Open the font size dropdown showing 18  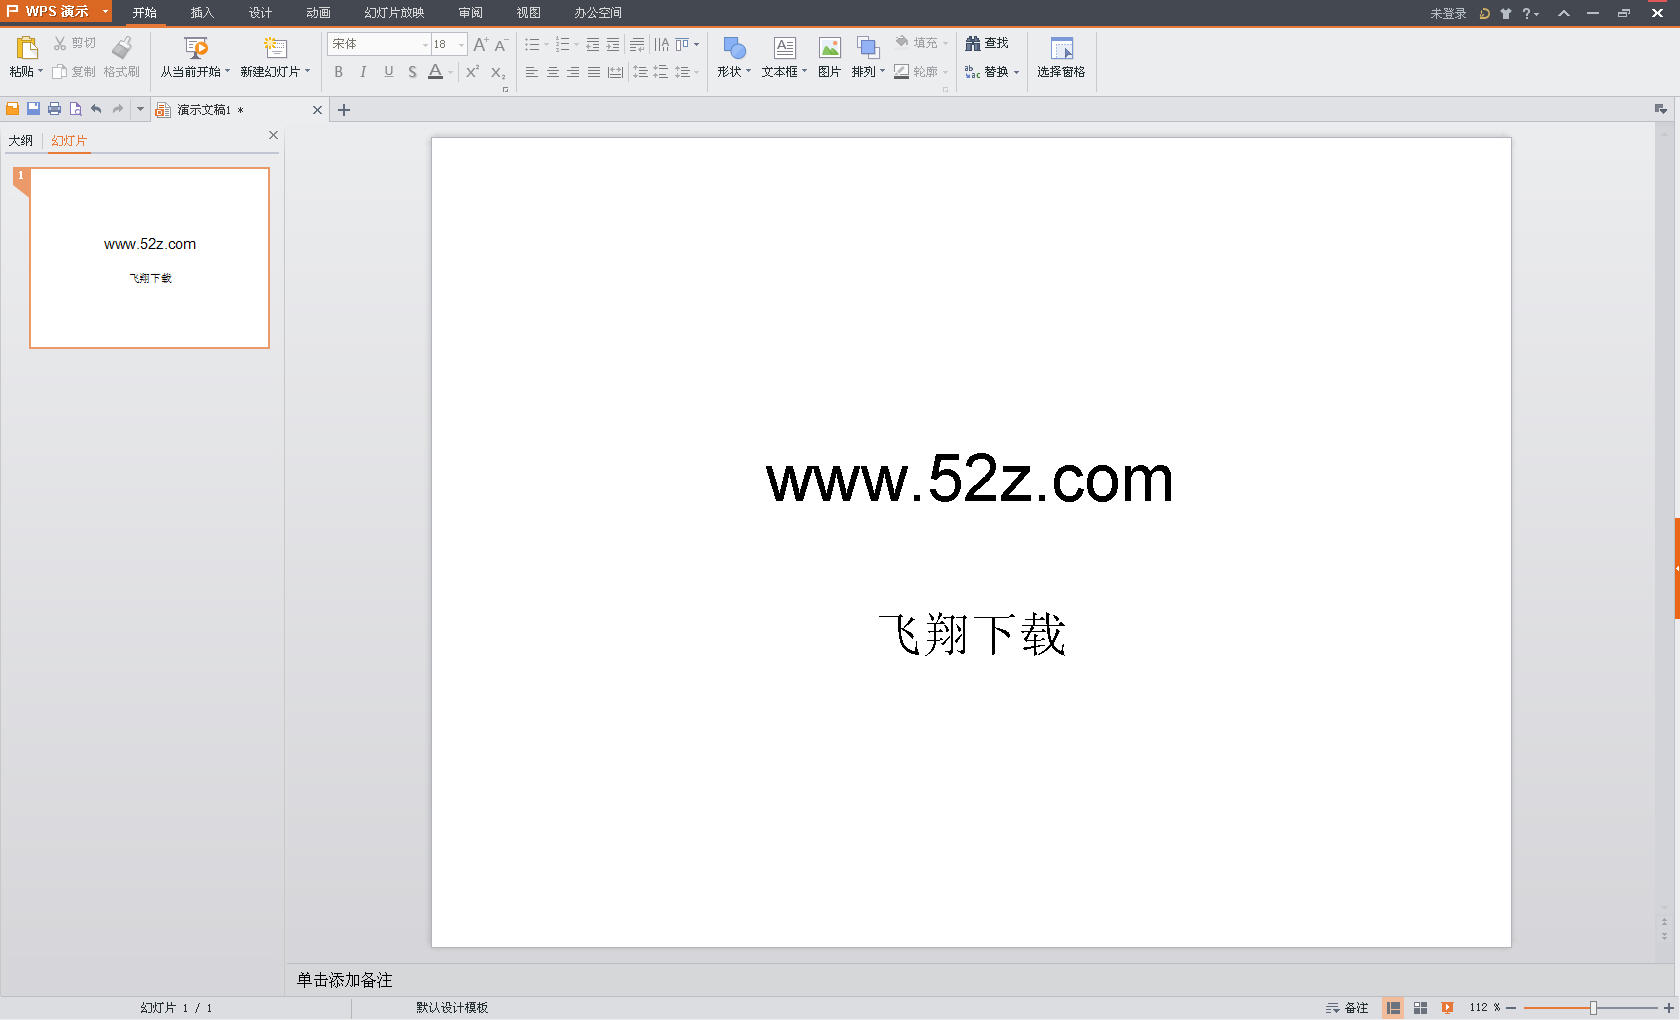pyautogui.click(x=461, y=44)
